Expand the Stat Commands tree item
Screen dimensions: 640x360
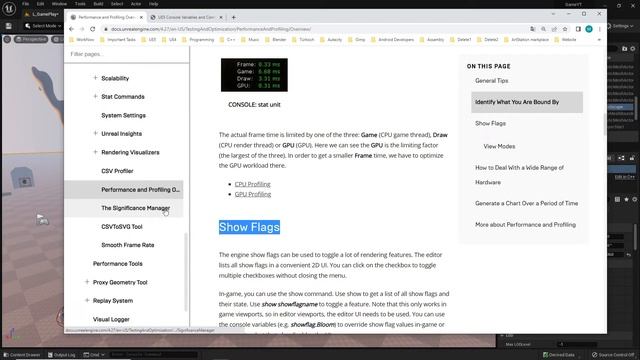(x=95, y=96)
